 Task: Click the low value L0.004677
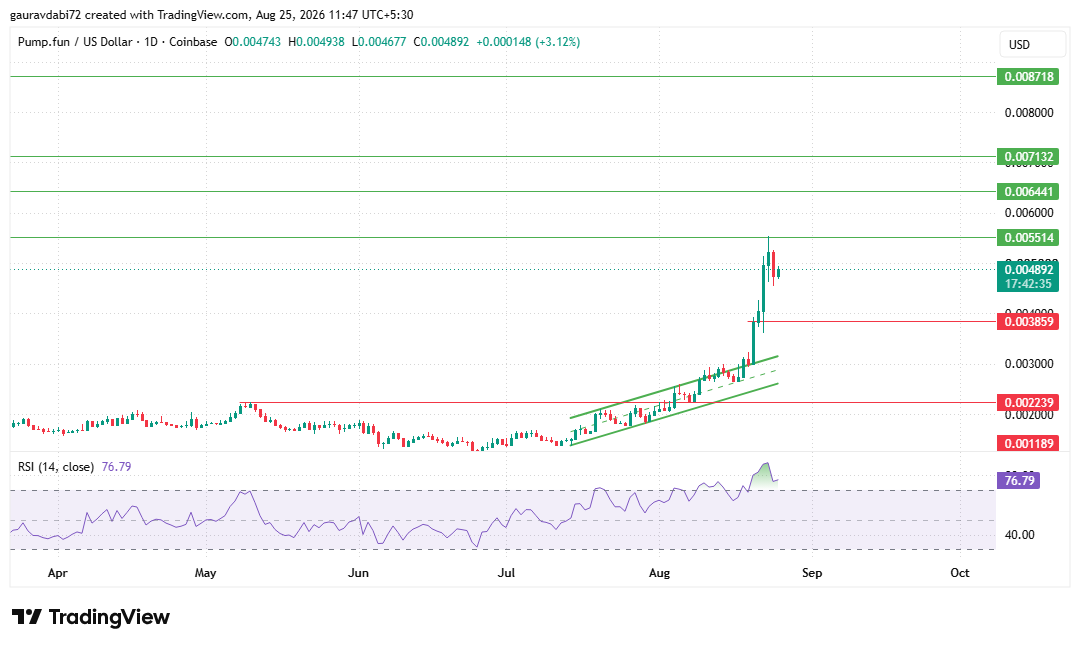(x=380, y=42)
